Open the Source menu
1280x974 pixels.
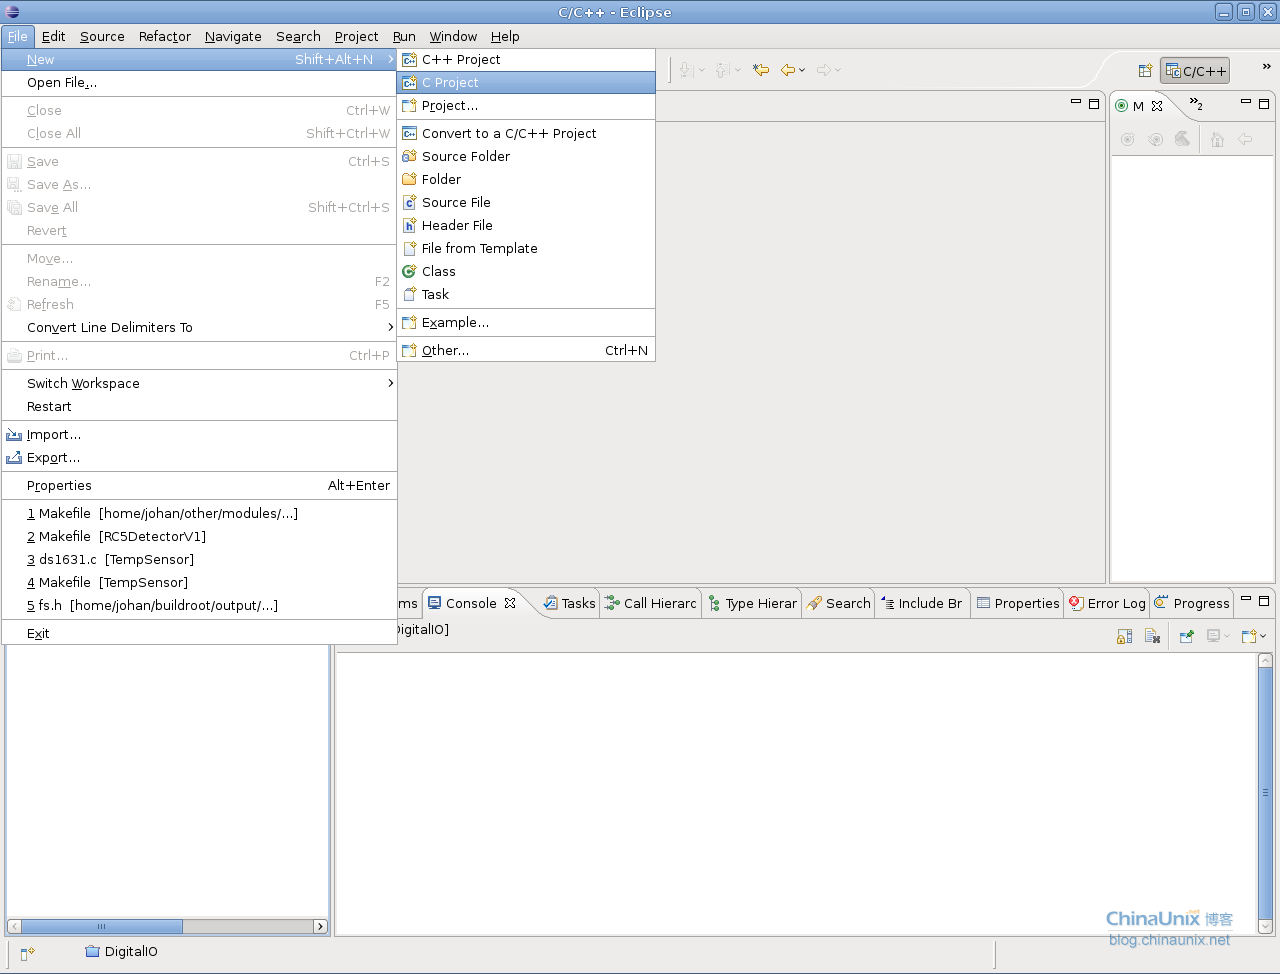point(102,36)
